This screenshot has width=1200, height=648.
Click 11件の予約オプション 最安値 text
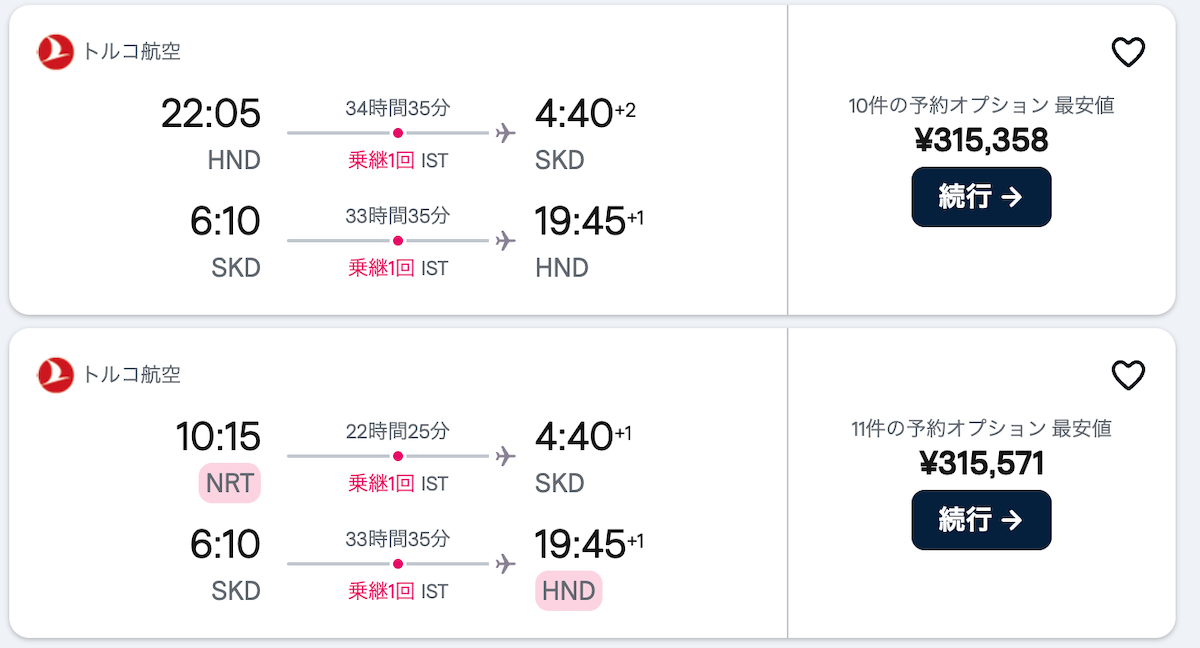coord(981,429)
